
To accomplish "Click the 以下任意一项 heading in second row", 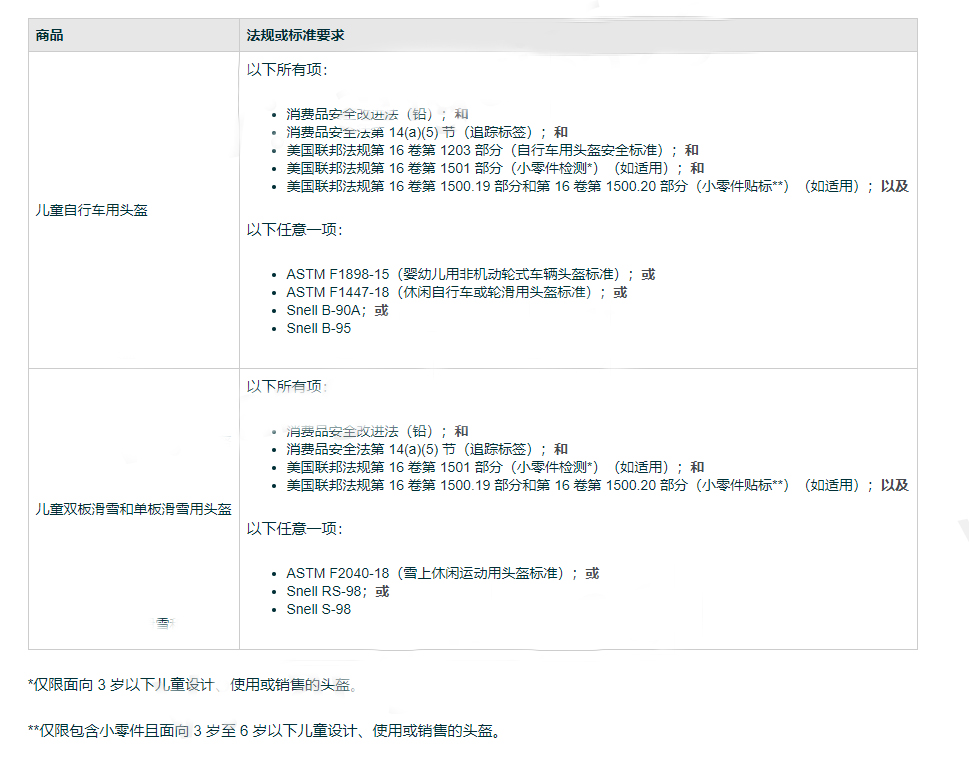I will pos(283,532).
